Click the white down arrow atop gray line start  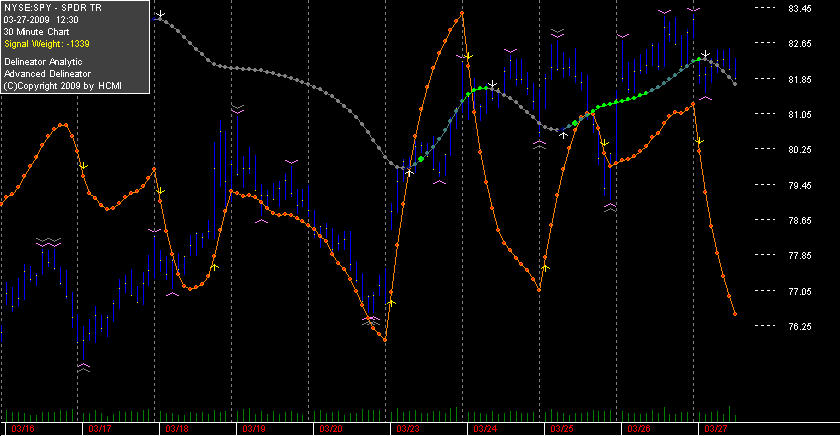160,14
